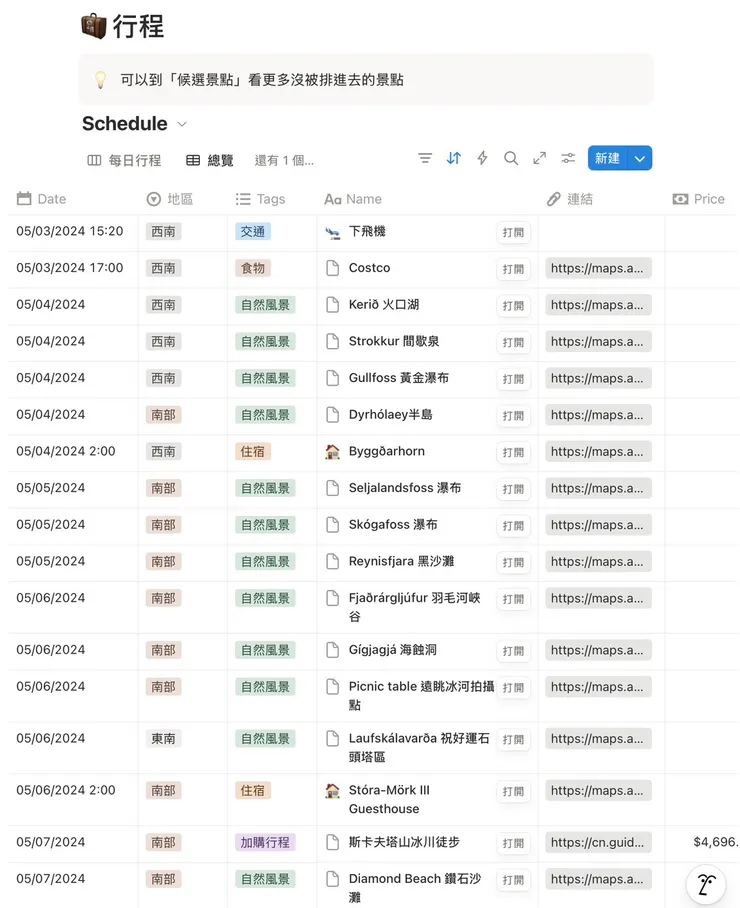The image size is (740, 908).
Task: Open the view settings sliders icon
Action: tap(568, 158)
